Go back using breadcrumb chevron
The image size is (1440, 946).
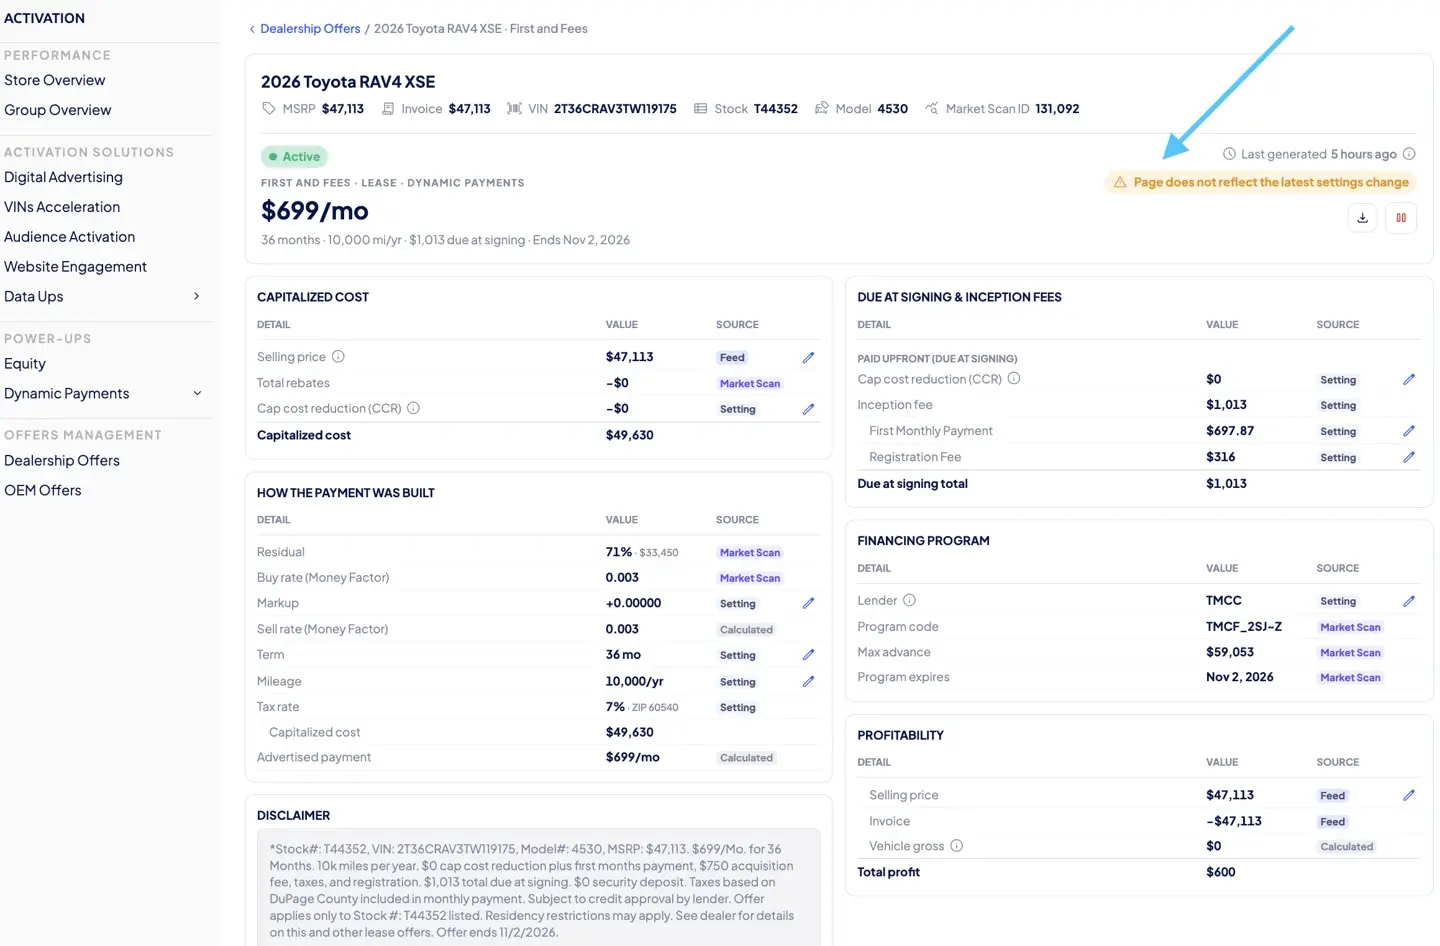[252, 29]
